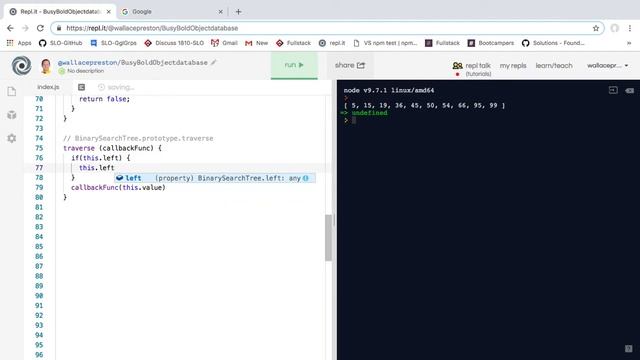Screen dimensions: 640x360
Task: Clear the console with the eraser icon
Action: (629, 90)
